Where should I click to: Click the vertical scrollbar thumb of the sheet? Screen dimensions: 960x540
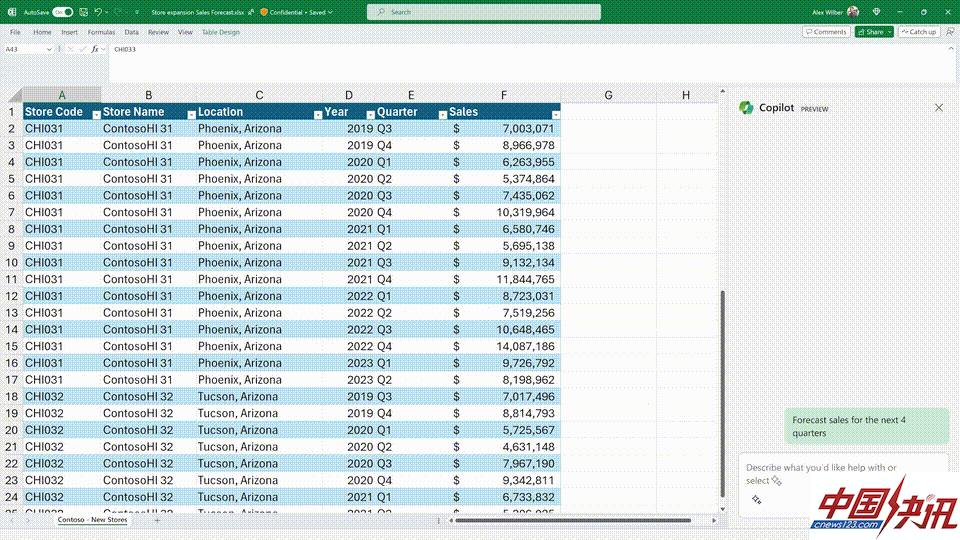pos(722,392)
